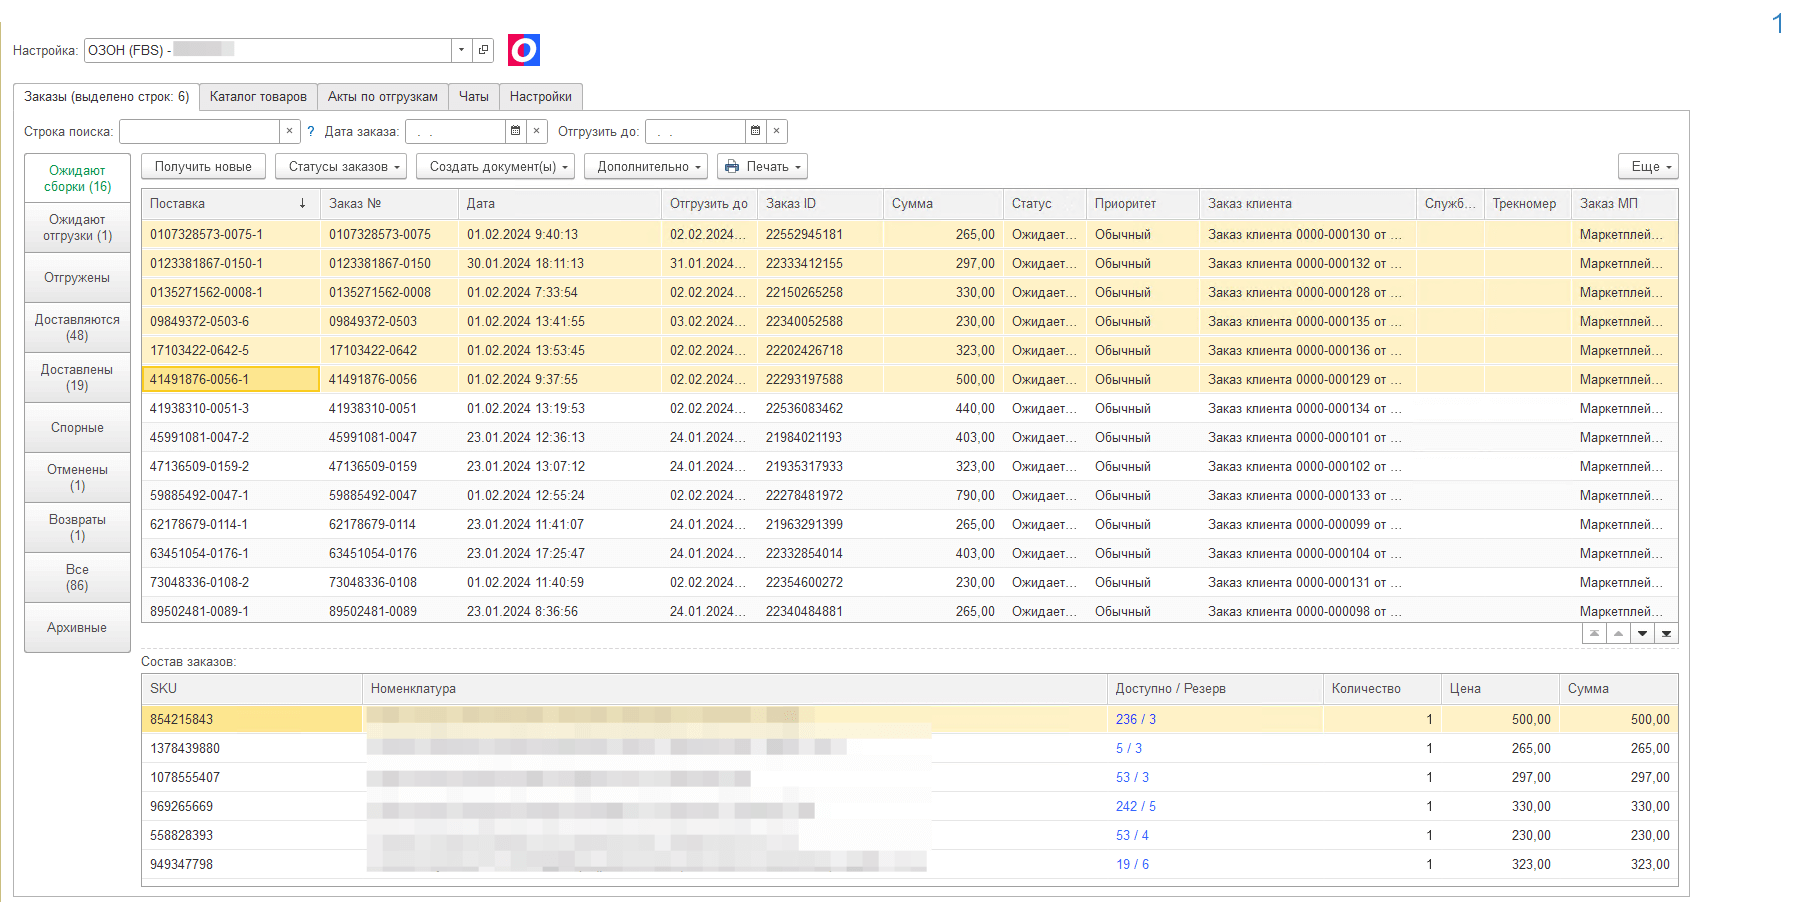Screen dimensions: 1810x902
Task: Clear the Строка поиска field
Action: tap(289, 131)
